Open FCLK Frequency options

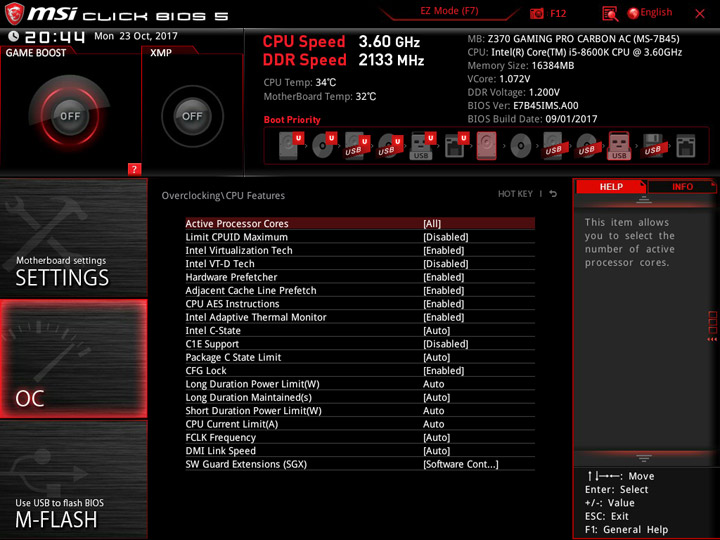point(360,437)
